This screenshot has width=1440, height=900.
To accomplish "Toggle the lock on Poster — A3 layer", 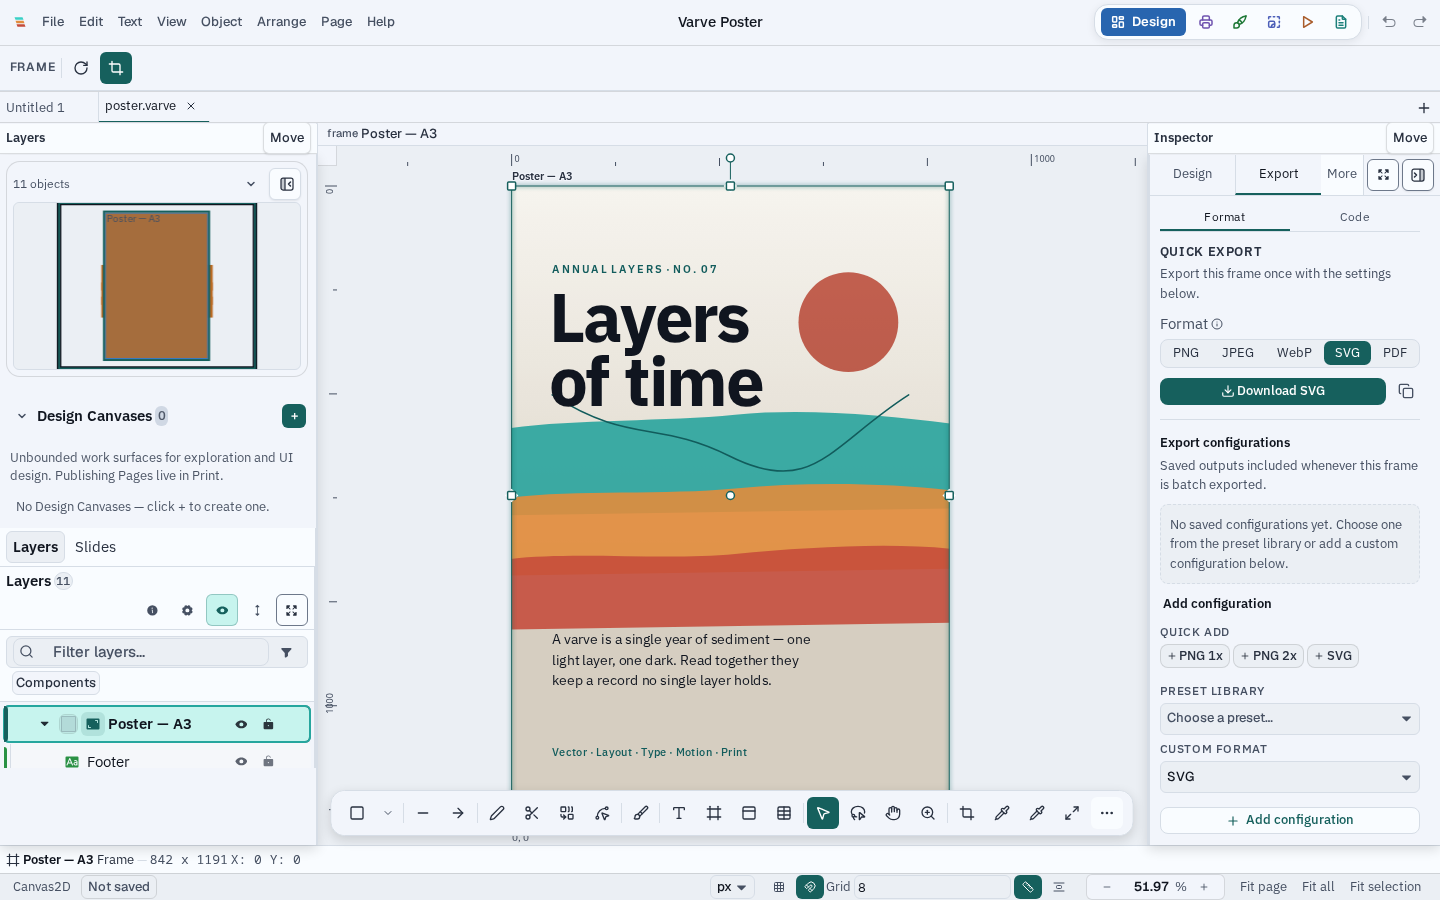I will [268, 724].
